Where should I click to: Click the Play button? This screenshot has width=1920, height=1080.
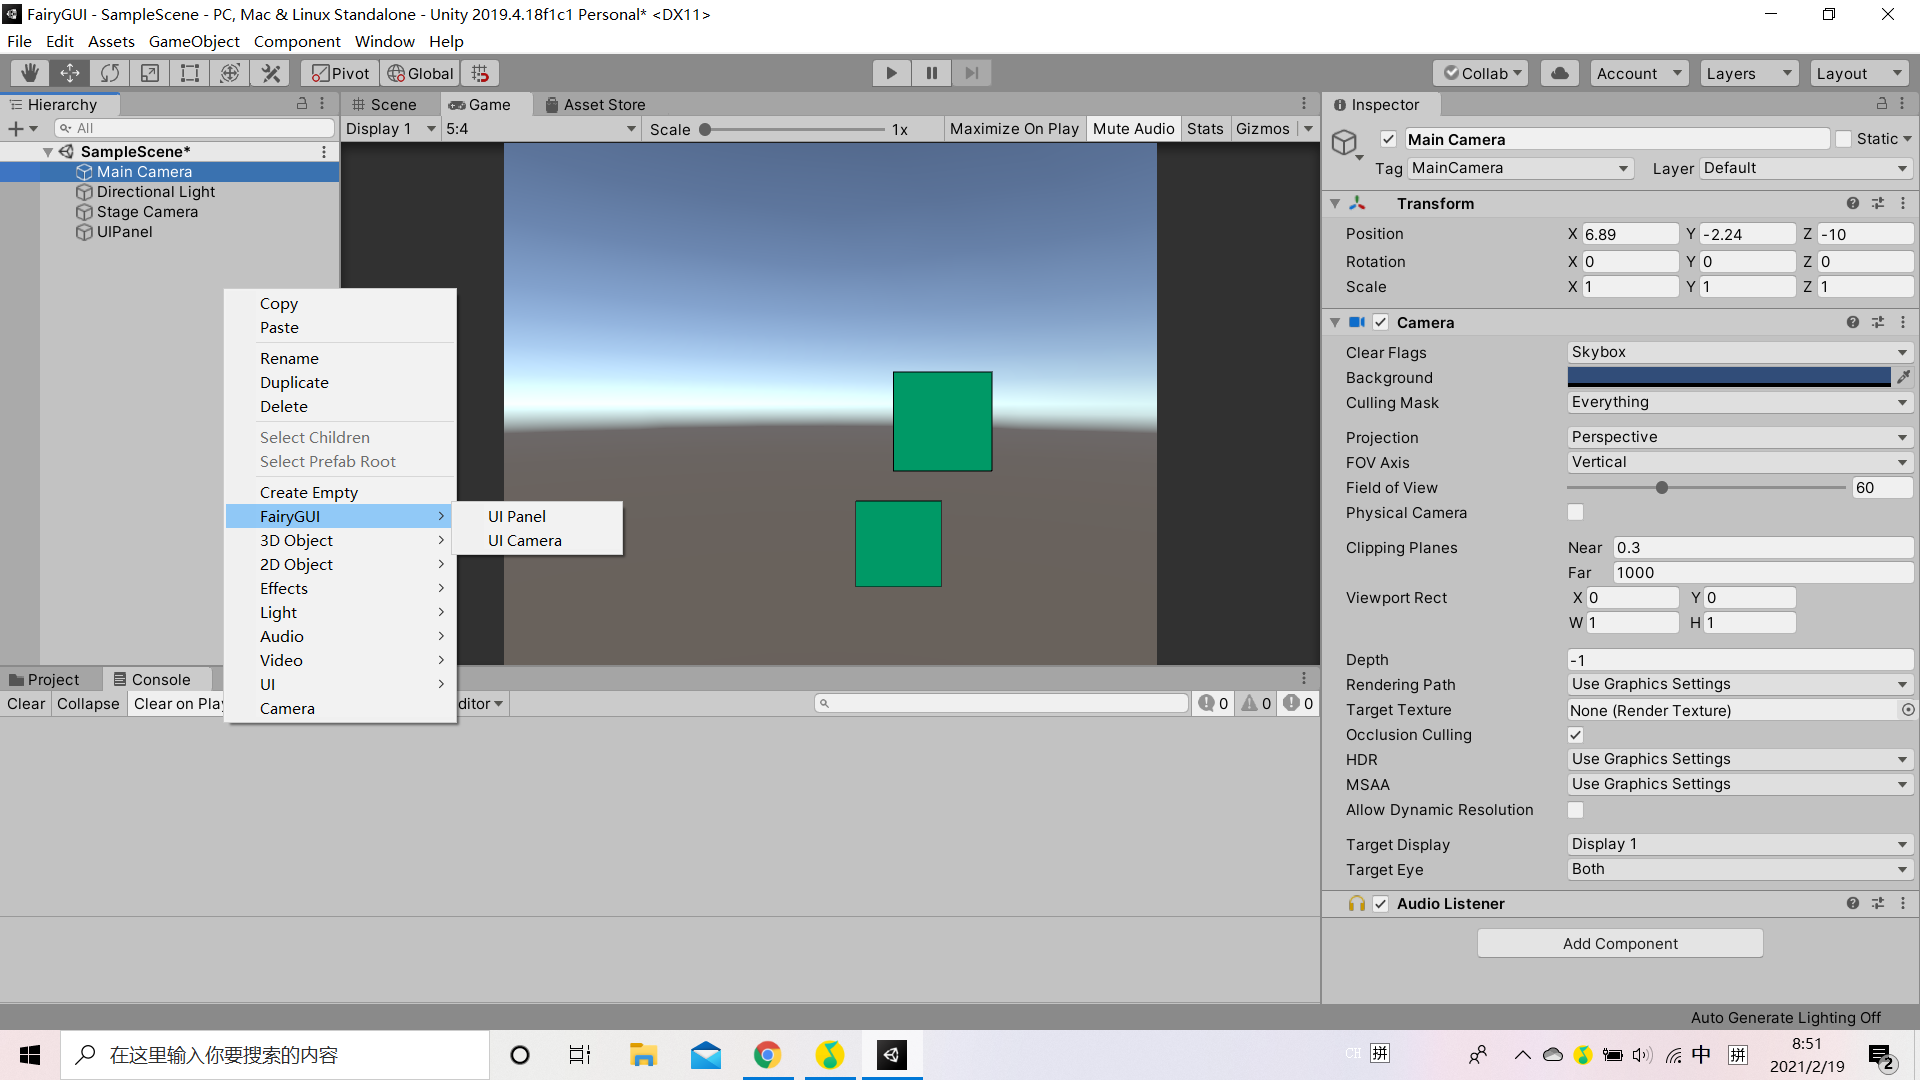pos(891,73)
